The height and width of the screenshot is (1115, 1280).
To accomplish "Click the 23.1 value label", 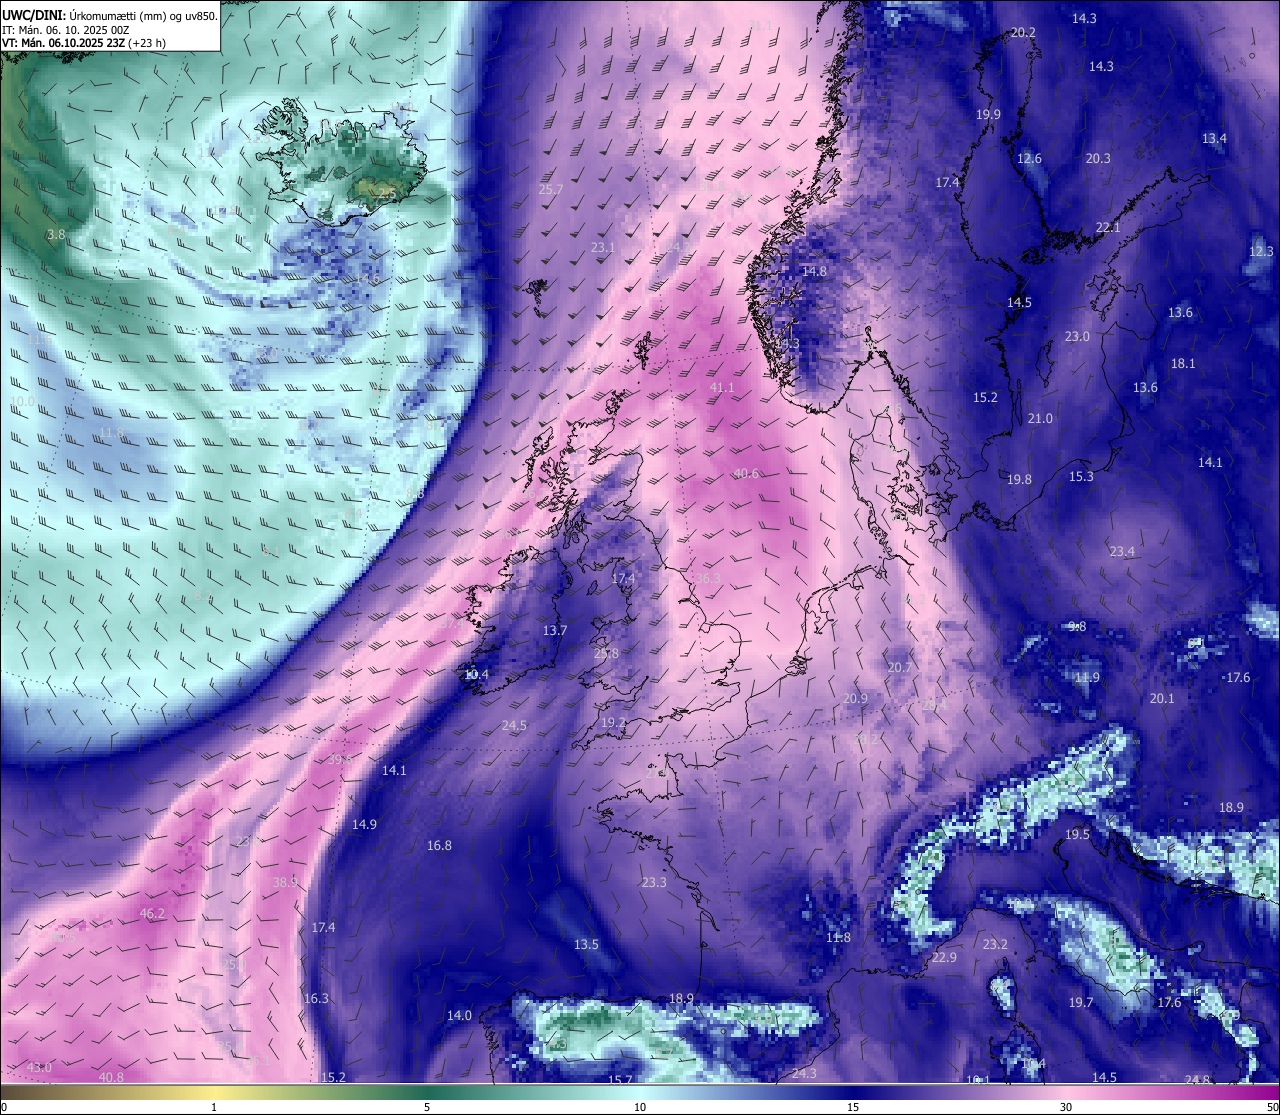I will coord(603,247).
